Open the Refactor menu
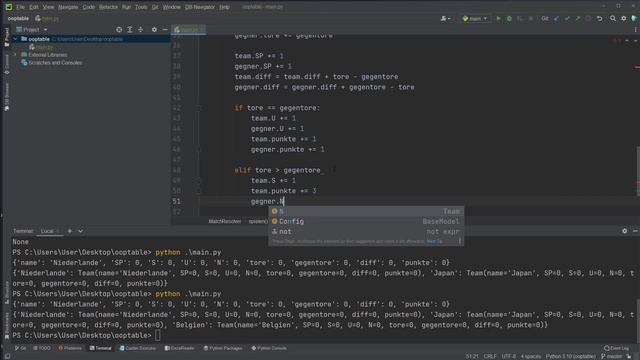 (x=108, y=7)
